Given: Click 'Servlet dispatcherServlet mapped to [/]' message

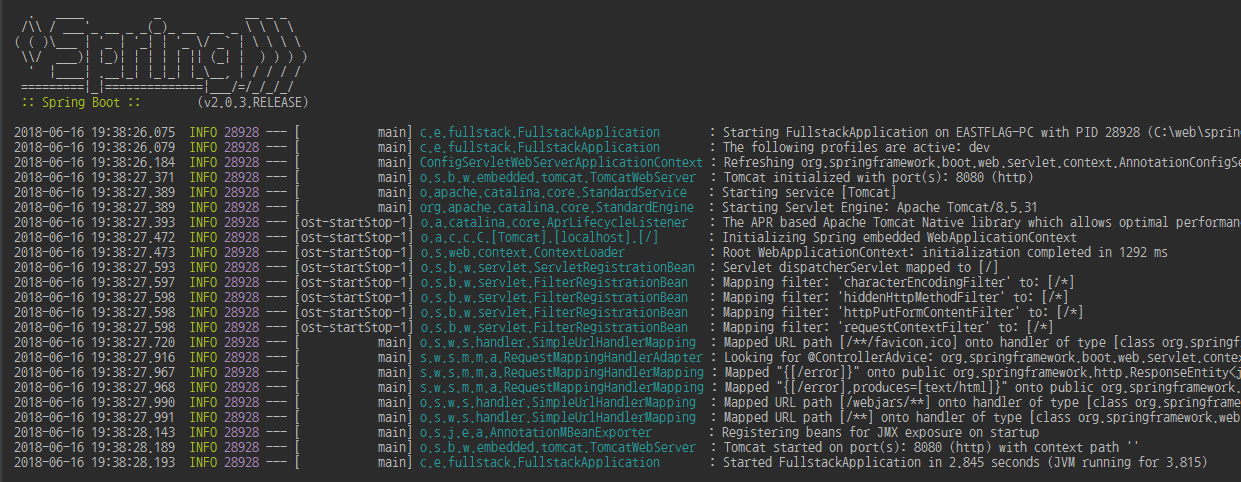Looking at the screenshot, I should 847,268.
